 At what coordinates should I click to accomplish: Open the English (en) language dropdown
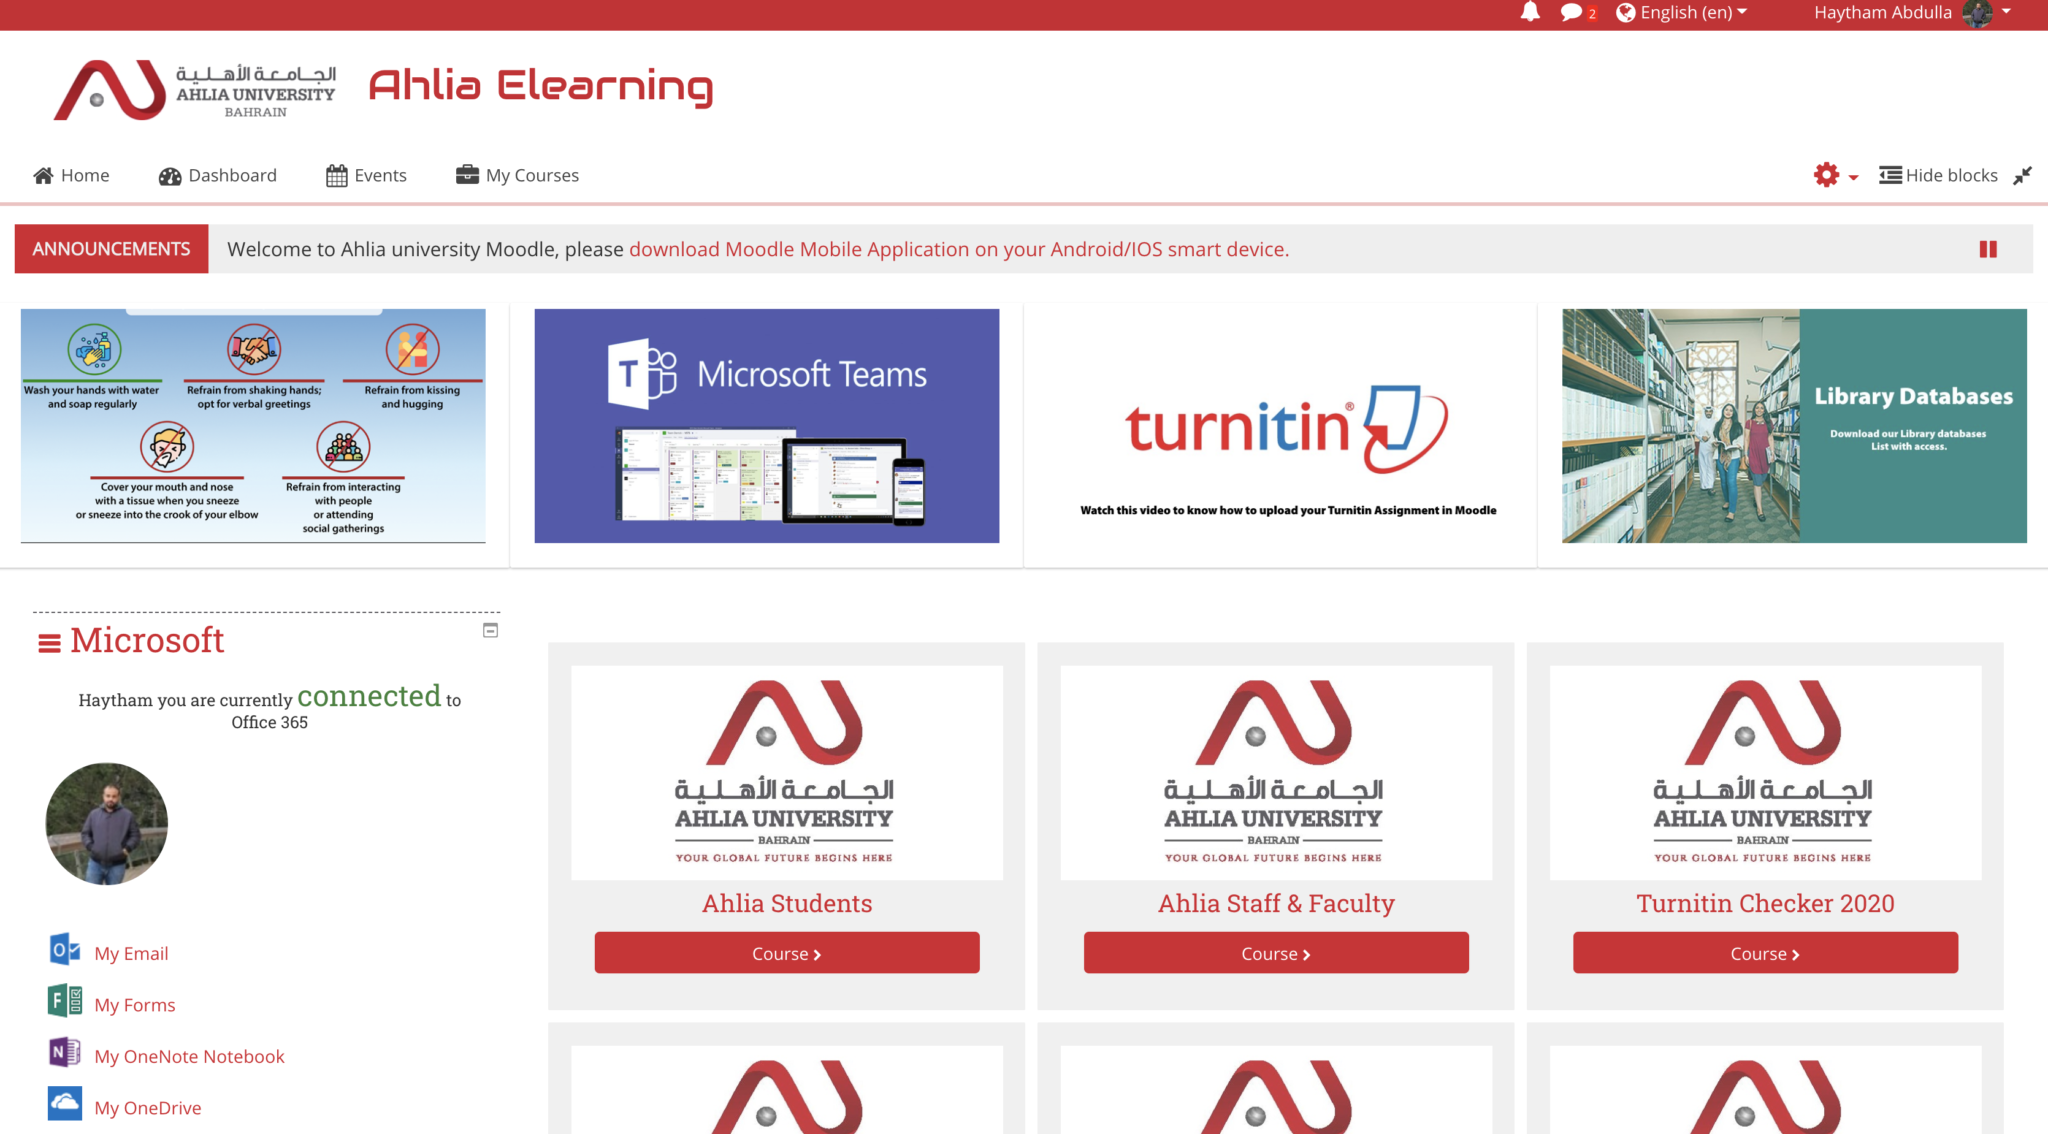(x=1683, y=12)
